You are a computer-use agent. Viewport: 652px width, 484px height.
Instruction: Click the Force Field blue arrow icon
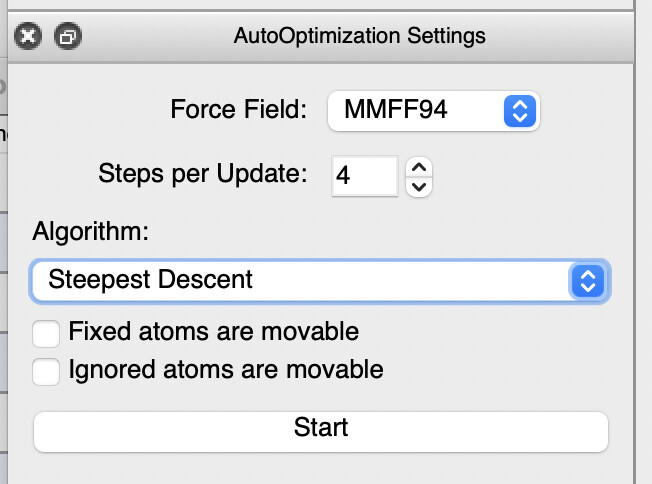click(517, 110)
